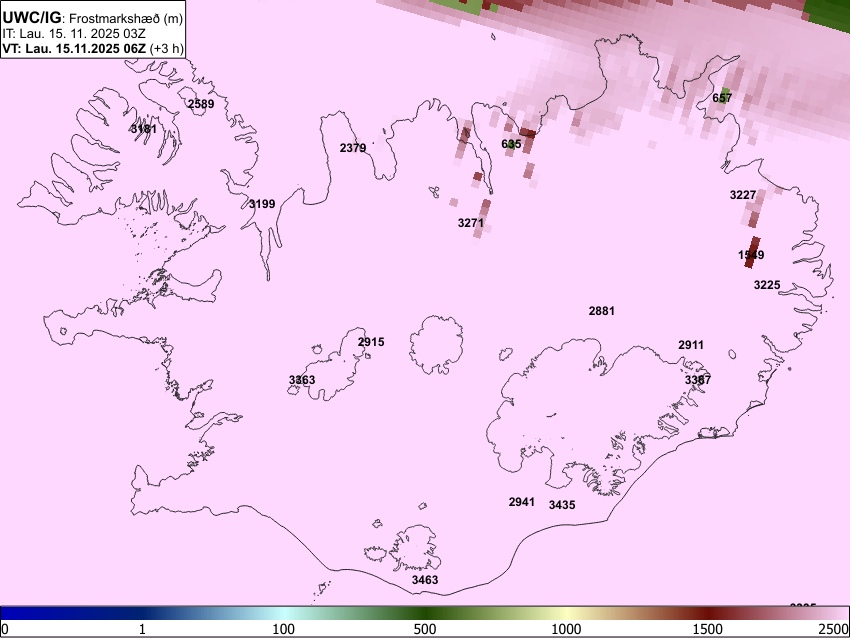Click the map value 2911

point(691,345)
